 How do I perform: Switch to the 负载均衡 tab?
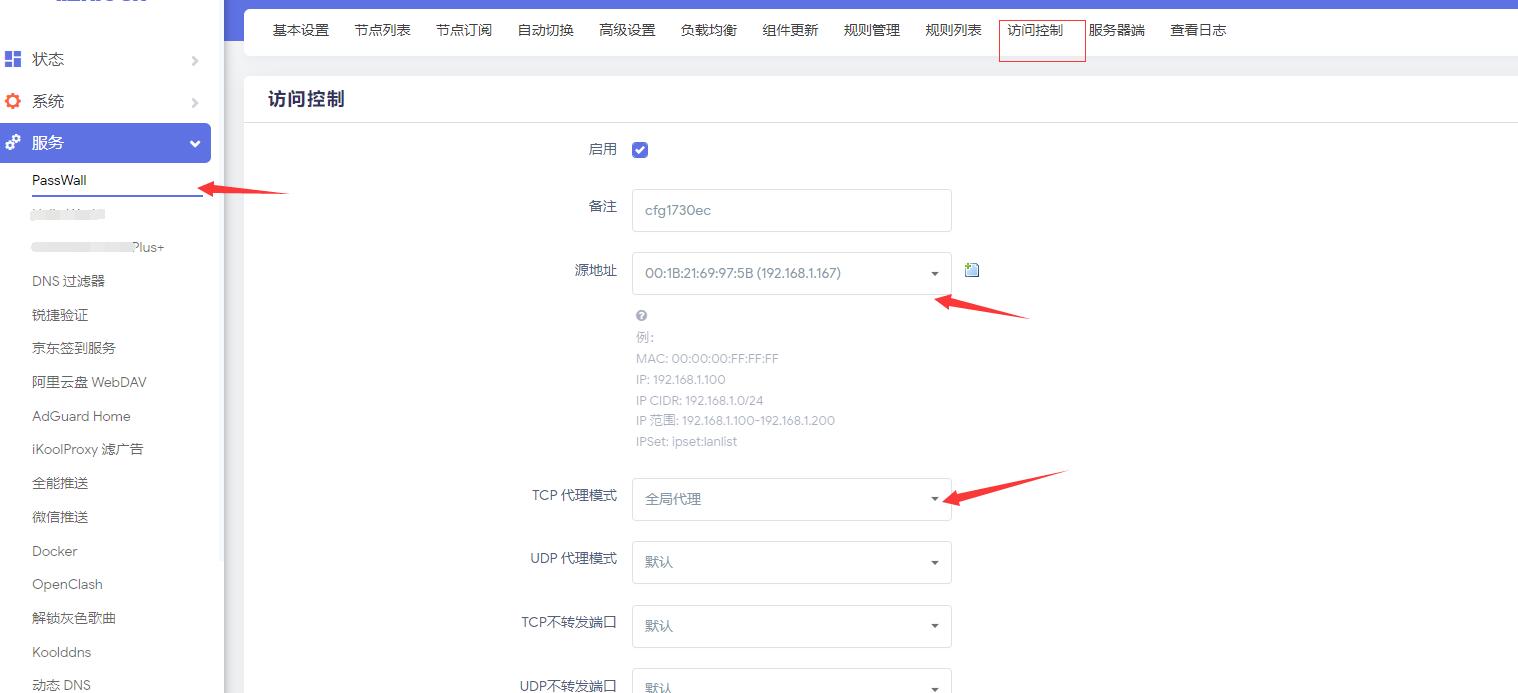709,30
